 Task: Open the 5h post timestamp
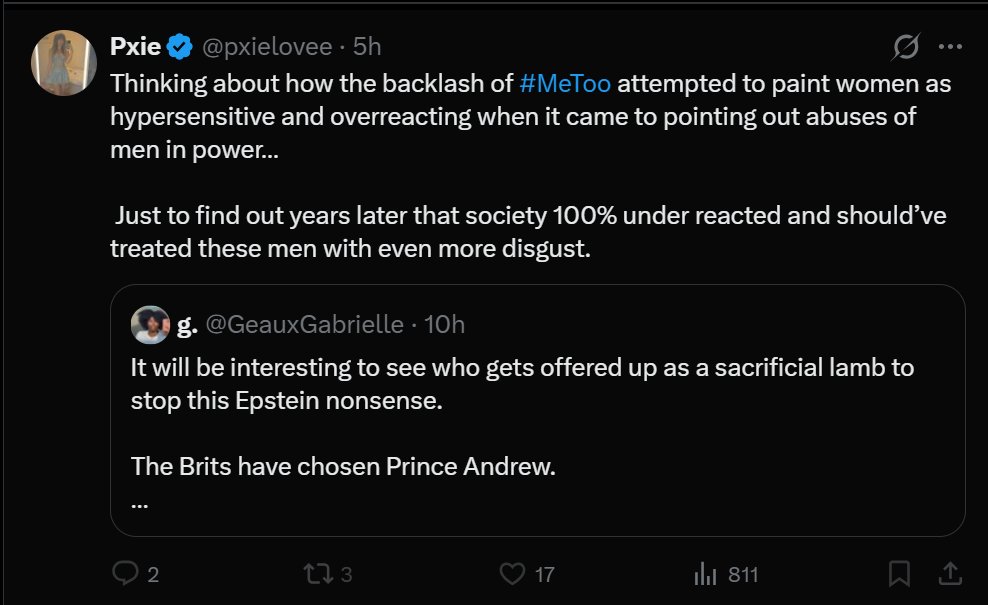pyautogui.click(x=367, y=46)
